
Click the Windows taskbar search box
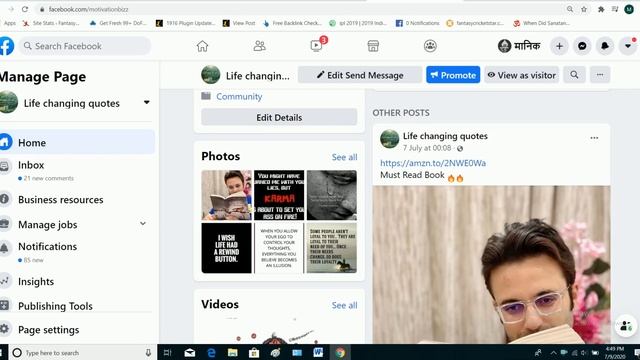point(82,353)
